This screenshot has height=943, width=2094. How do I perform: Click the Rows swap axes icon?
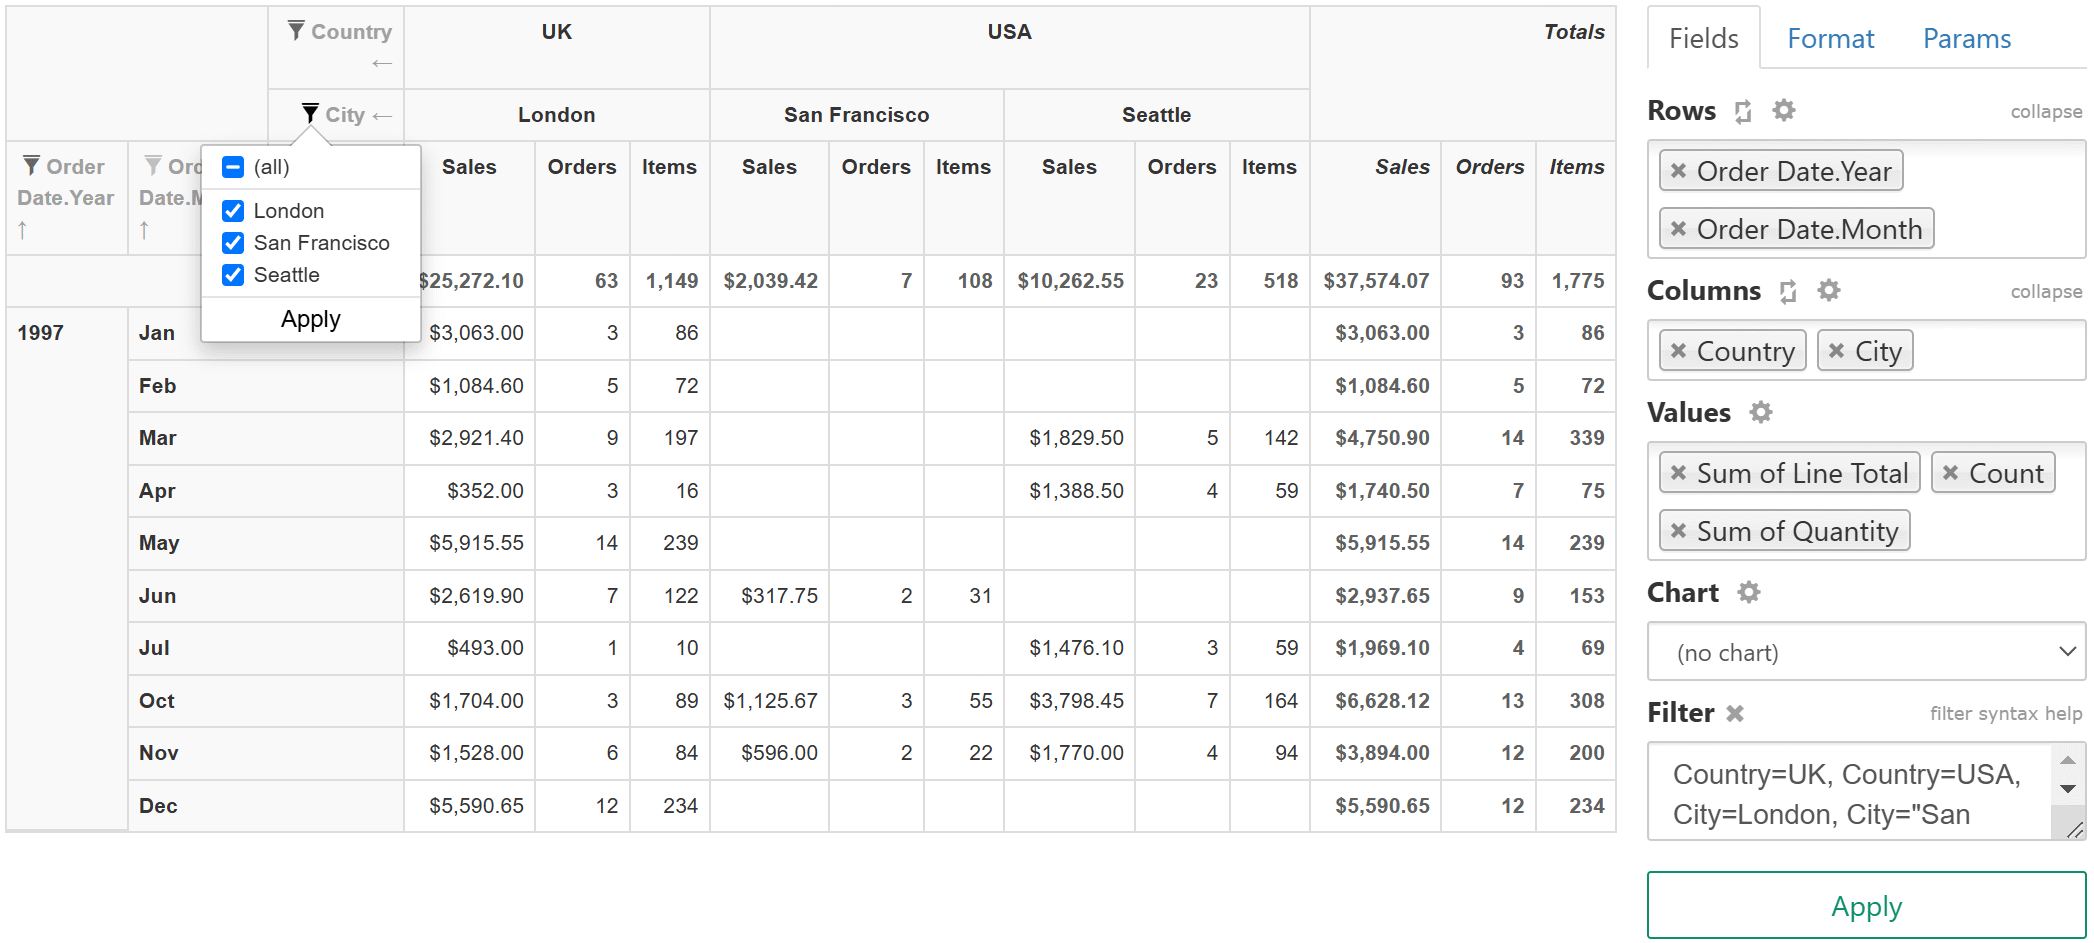(1743, 111)
